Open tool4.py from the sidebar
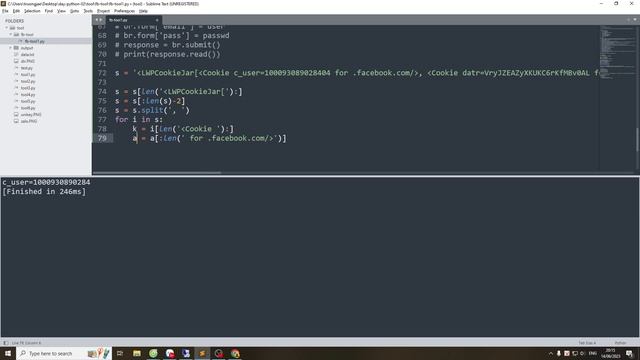This screenshot has height=360, width=640. tap(28, 95)
